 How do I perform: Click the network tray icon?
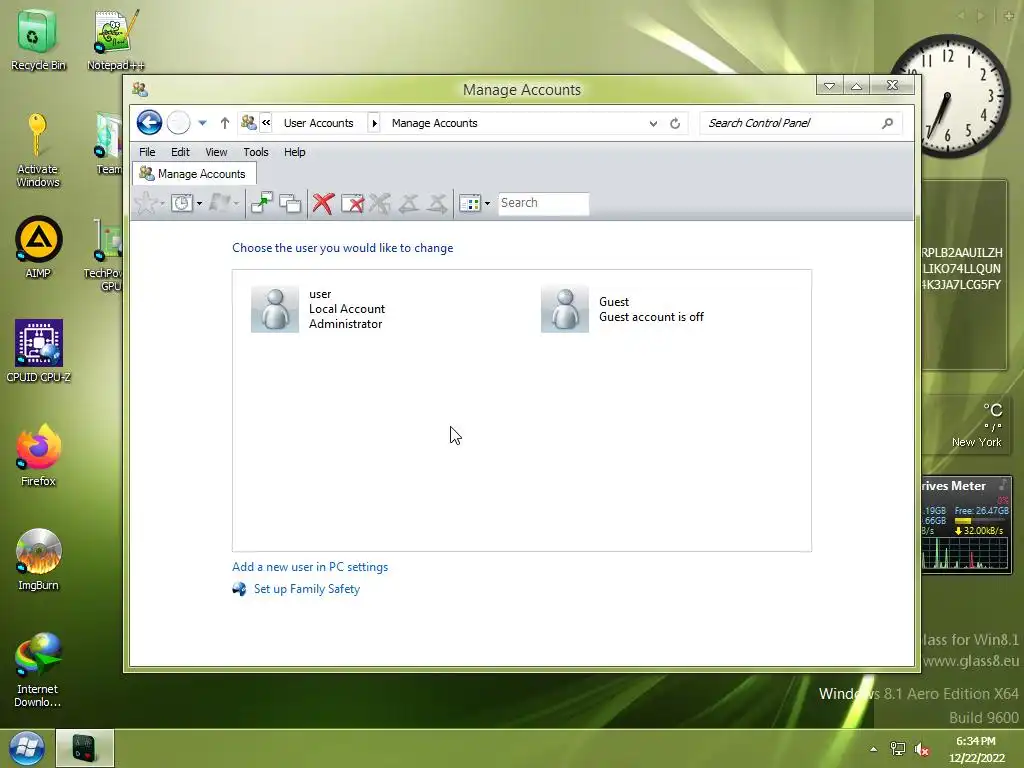pyautogui.click(x=898, y=749)
